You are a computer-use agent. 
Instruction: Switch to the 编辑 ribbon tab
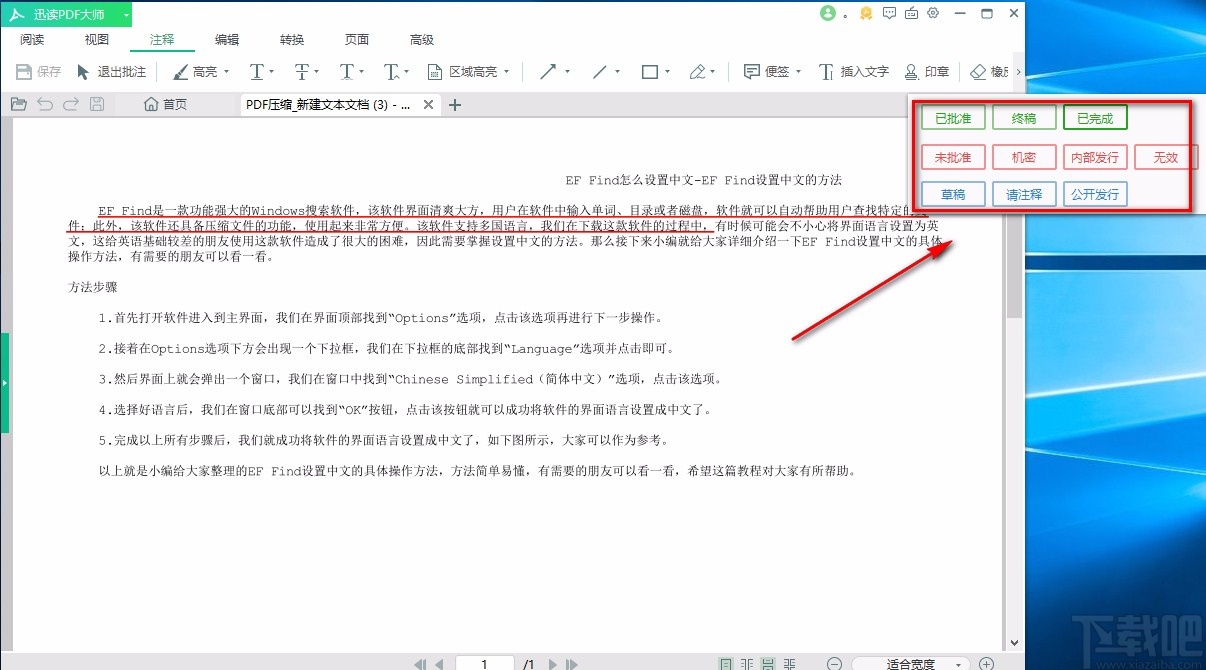[226, 39]
